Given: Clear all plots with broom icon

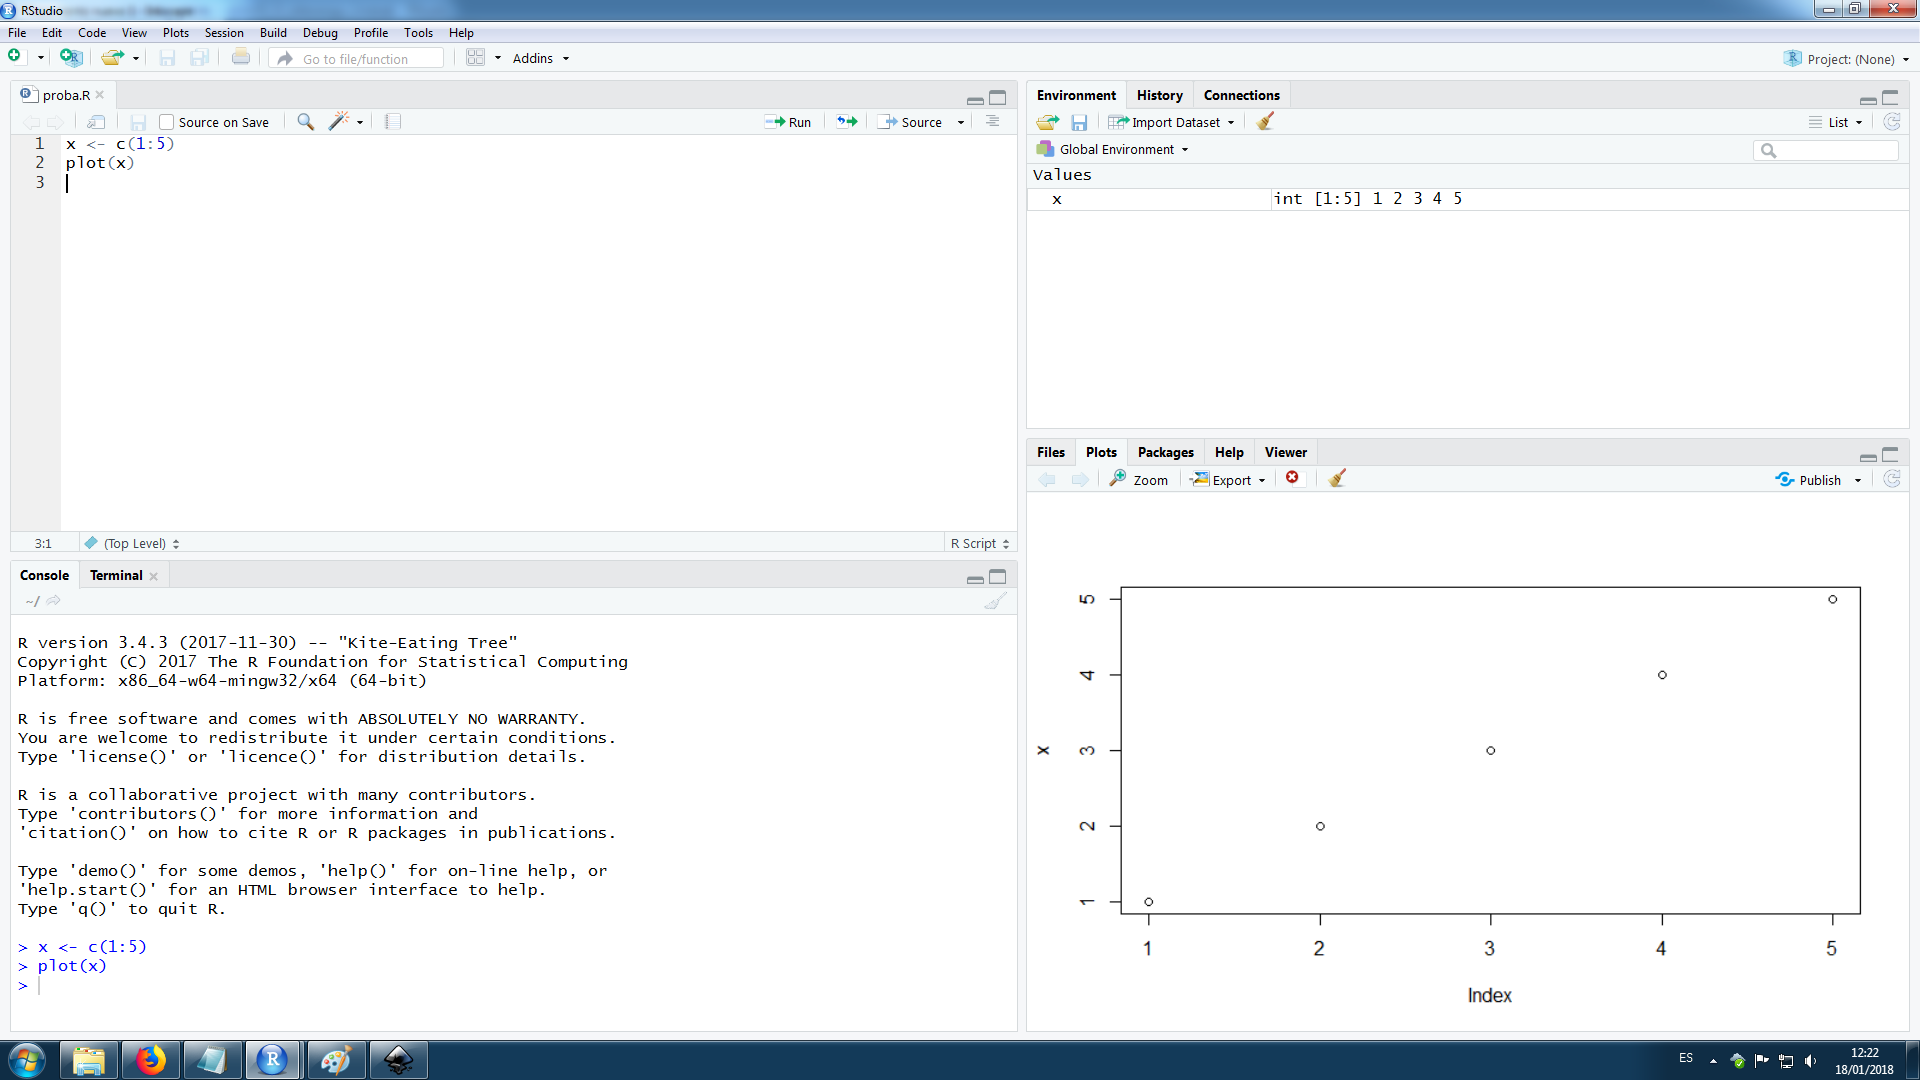Looking at the screenshot, I should pos(1337,479).
